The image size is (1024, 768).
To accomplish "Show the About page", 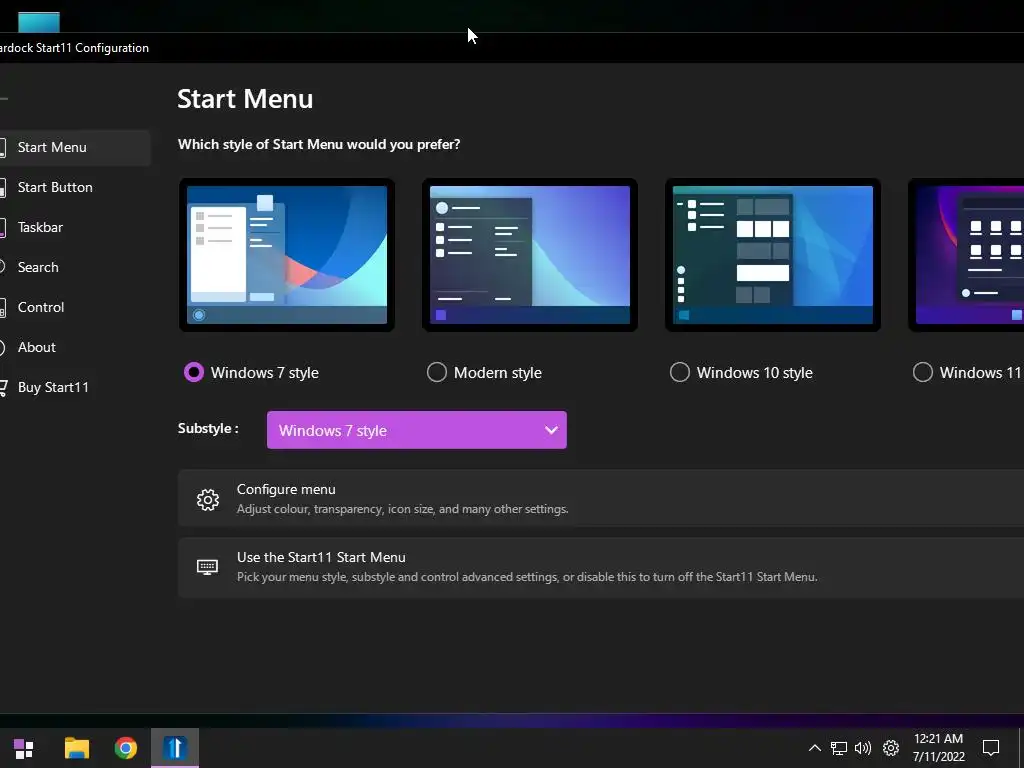I will pyautogui.click(x=74, y=347).
